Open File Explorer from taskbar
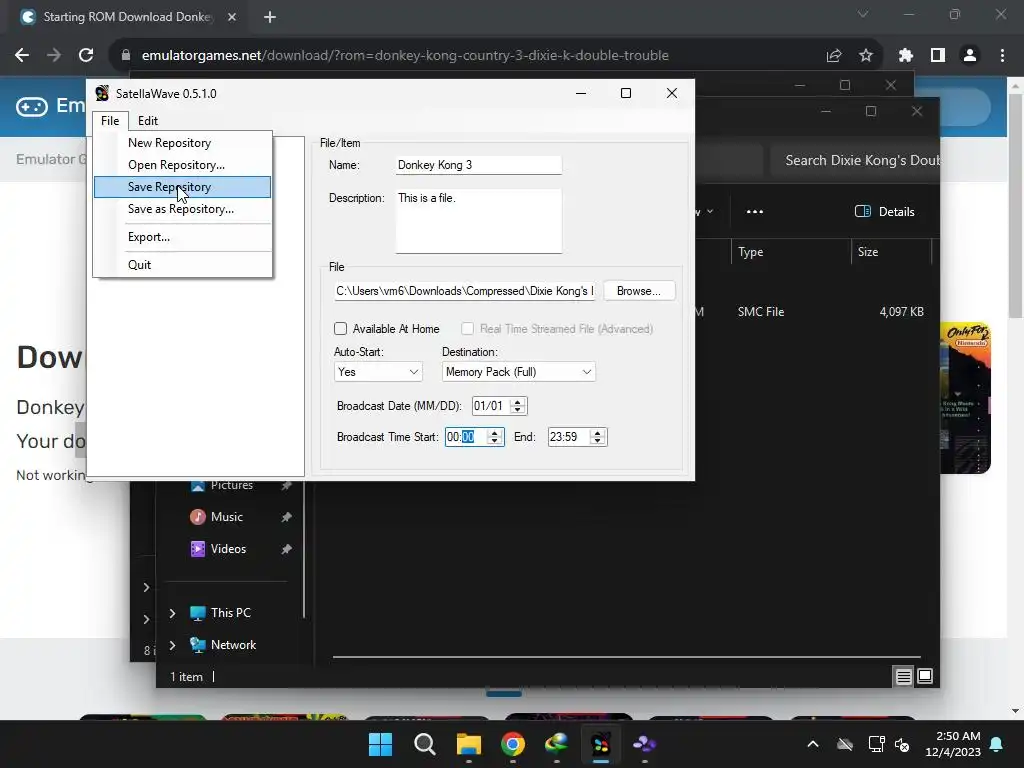 click(x=468, y=744)
